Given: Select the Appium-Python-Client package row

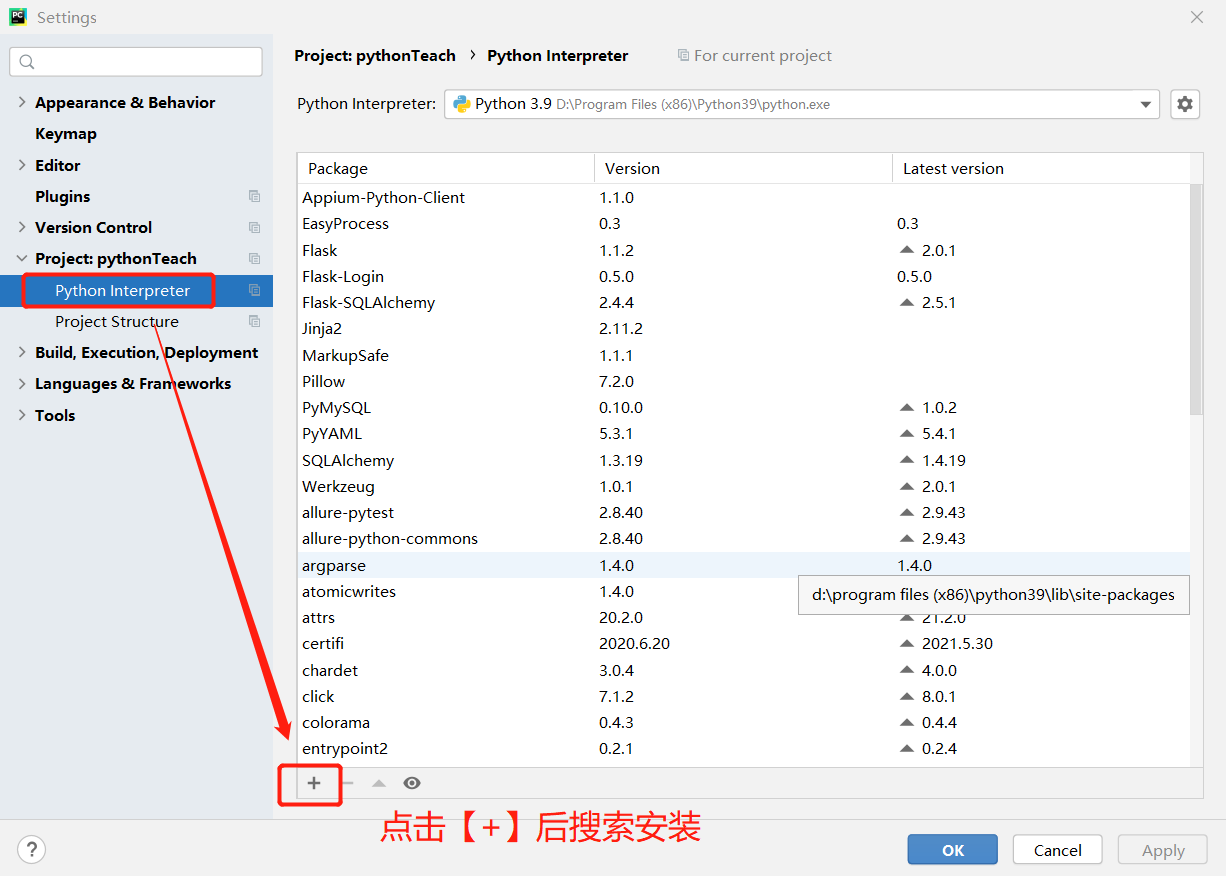Looking at the screenshot, I should pyautogui.click(x=744, y=197).
